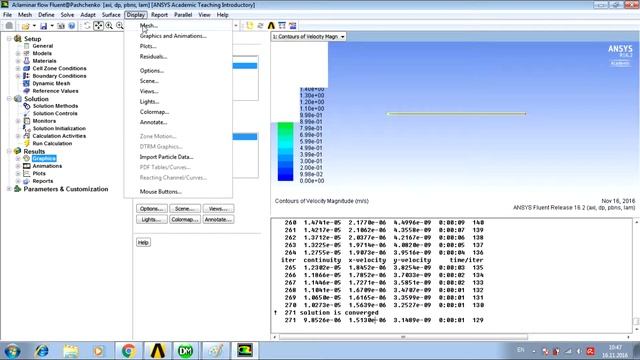Click Run Calculation lightning icon
Screen dimensions: 640x360
(27, 143)
